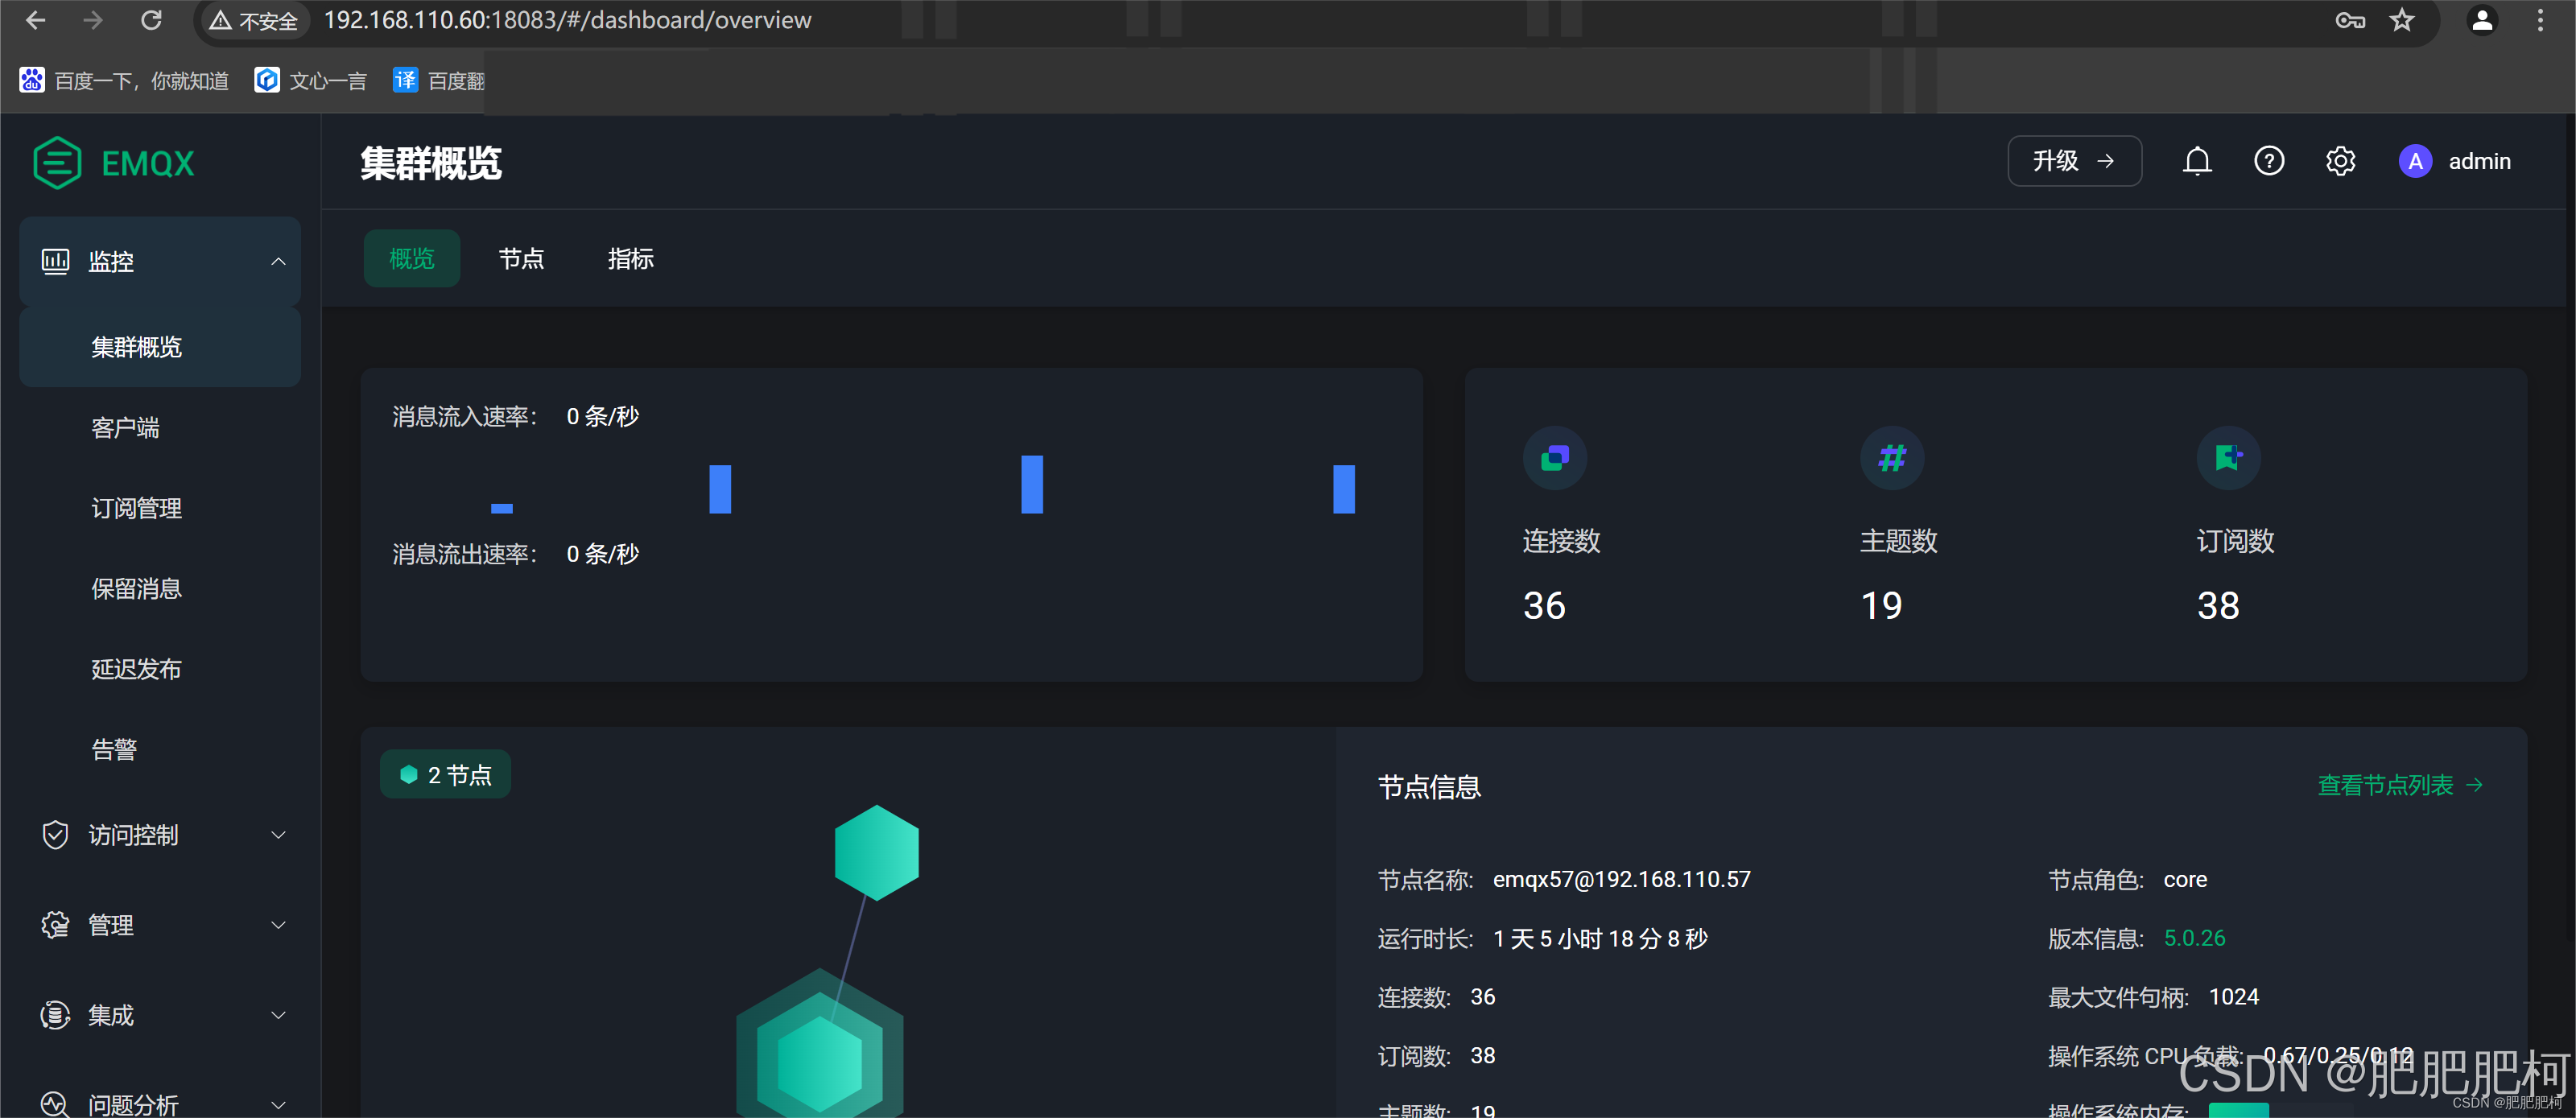Click the connections count icon

[x=1554, y=458]
